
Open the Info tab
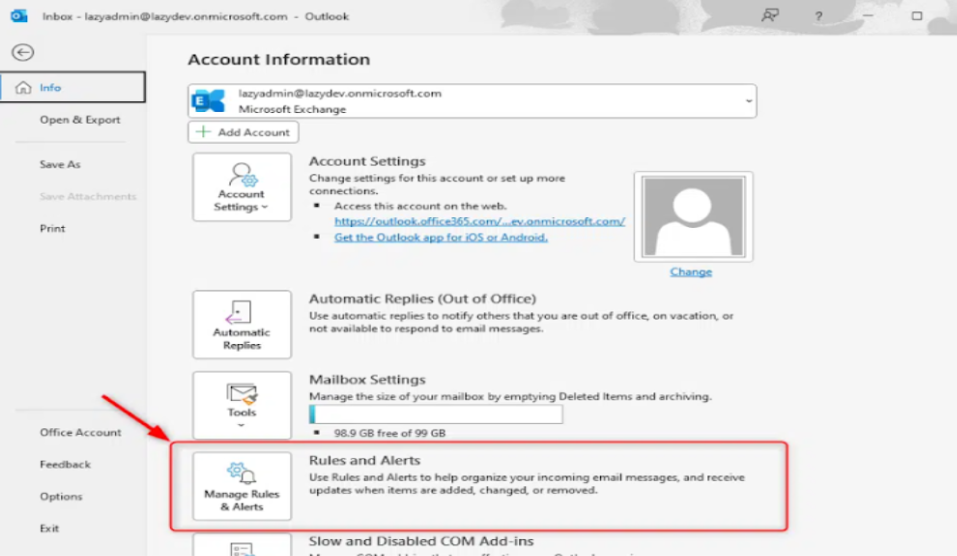pyautogui.click(x=73, y=87)
